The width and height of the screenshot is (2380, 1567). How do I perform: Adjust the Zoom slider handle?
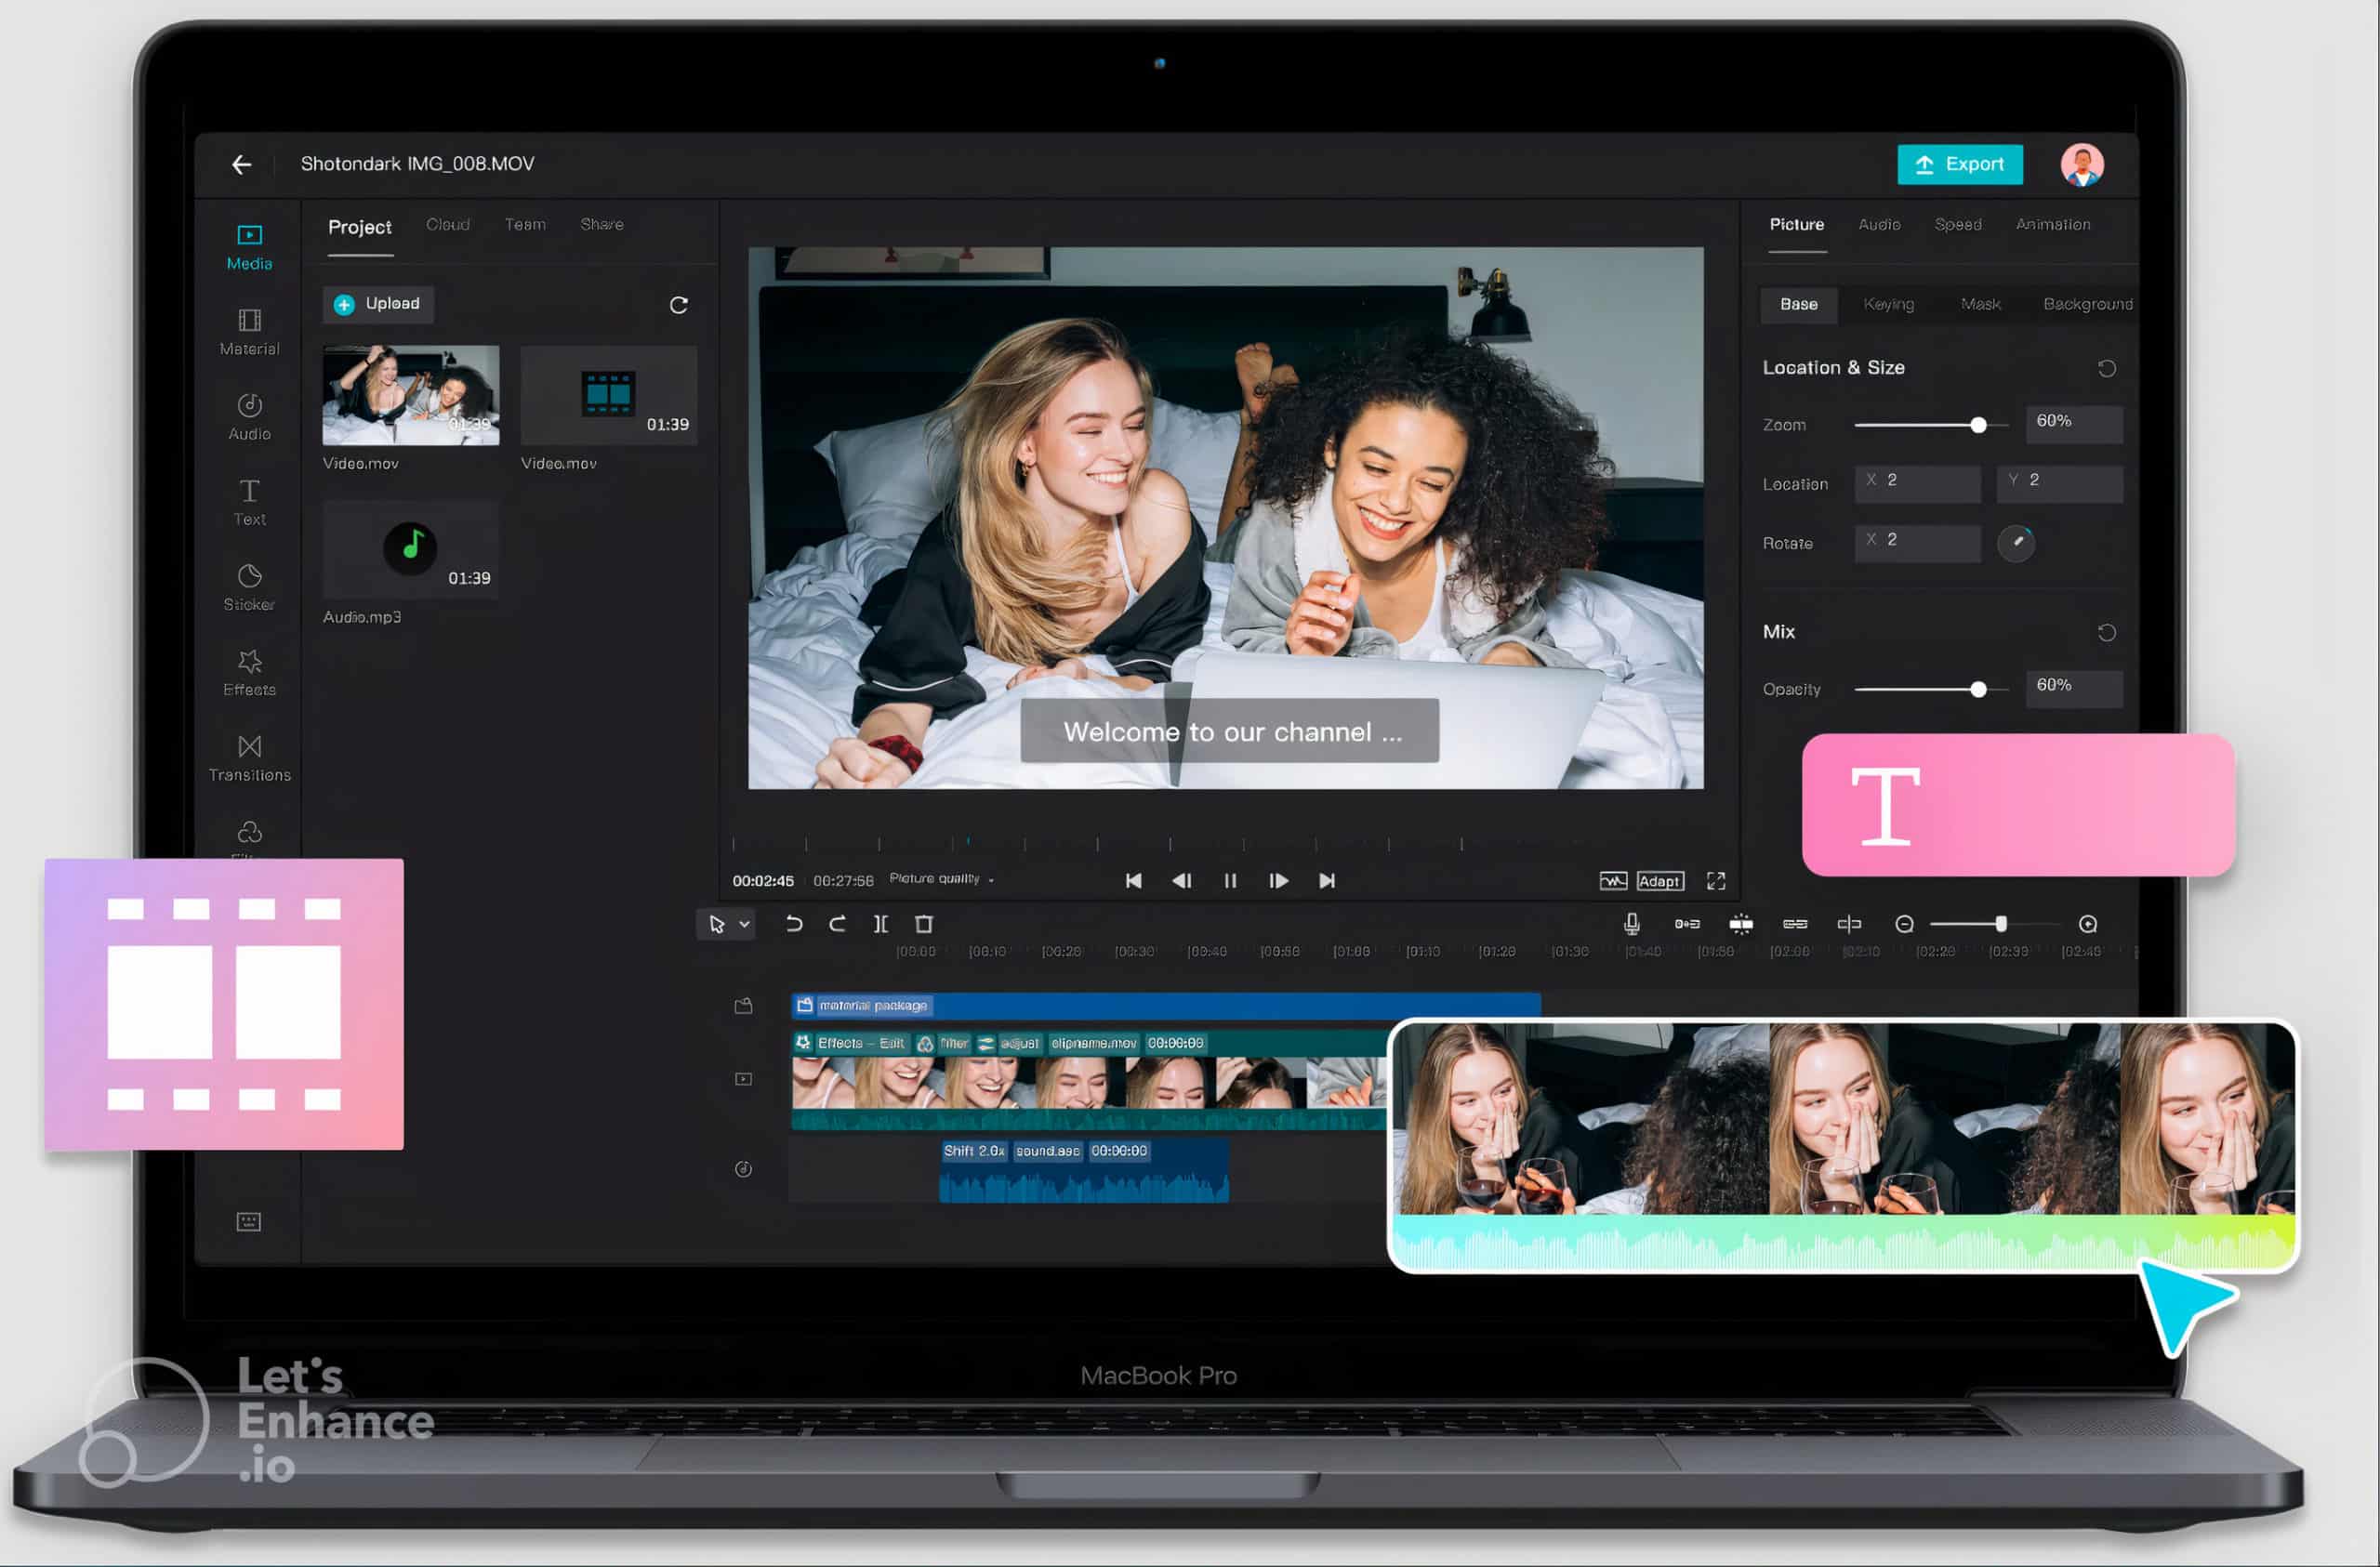click(x=1977, y=425)
